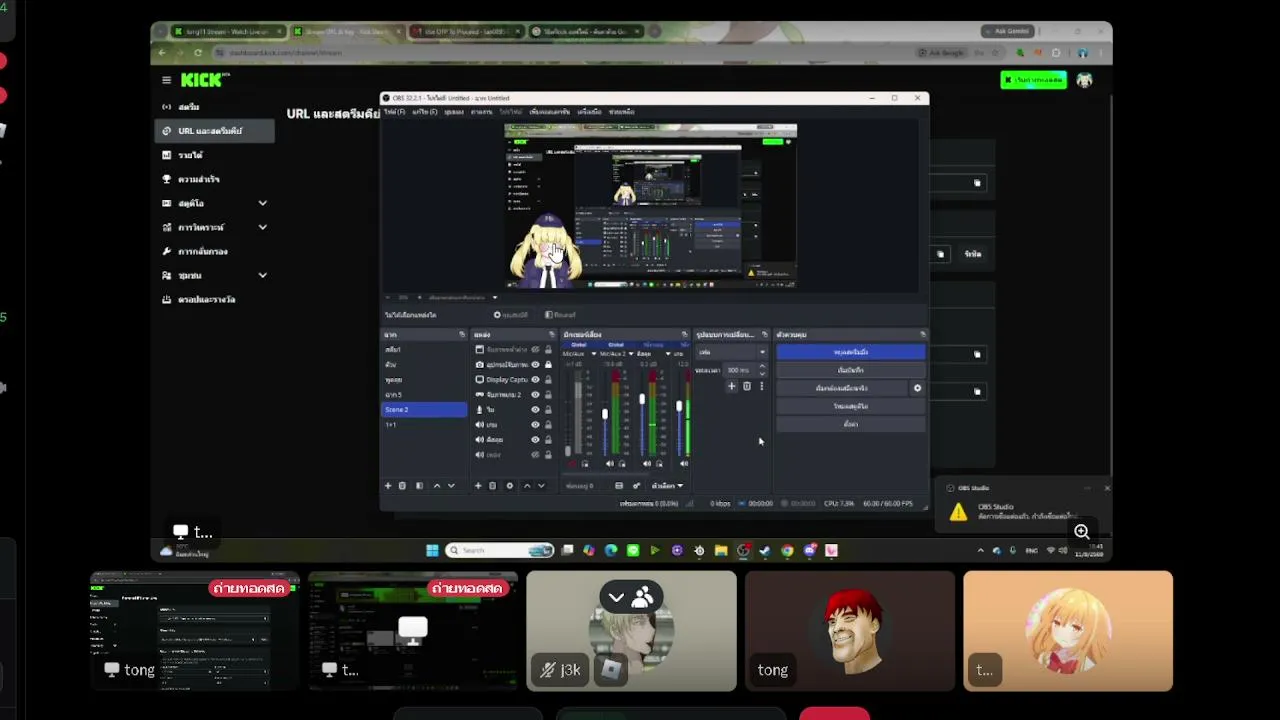The height and width of the screenshot is (720, 1280).
Task: Open the Windows Start menu on the shared taskbar
Action: click(432, 550)
